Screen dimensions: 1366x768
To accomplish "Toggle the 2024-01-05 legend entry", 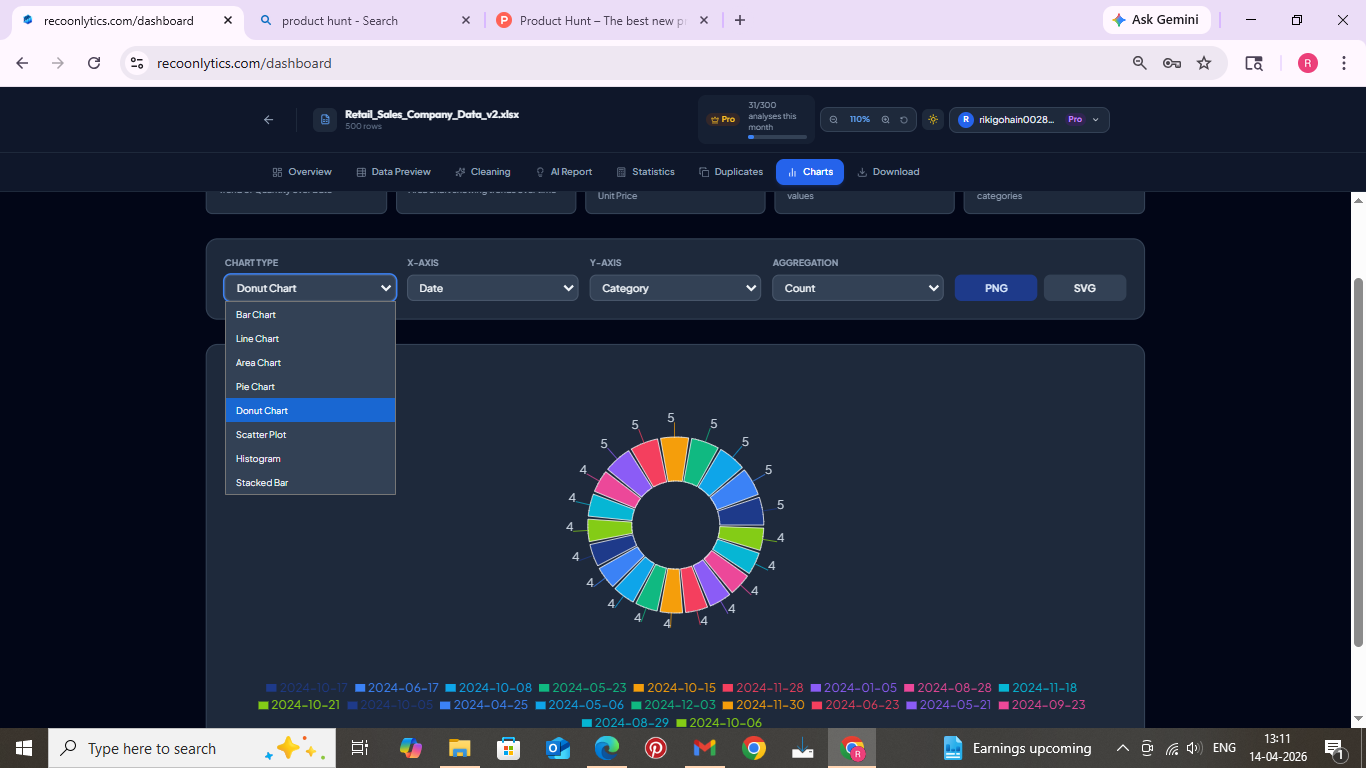I will coord(854,688).
